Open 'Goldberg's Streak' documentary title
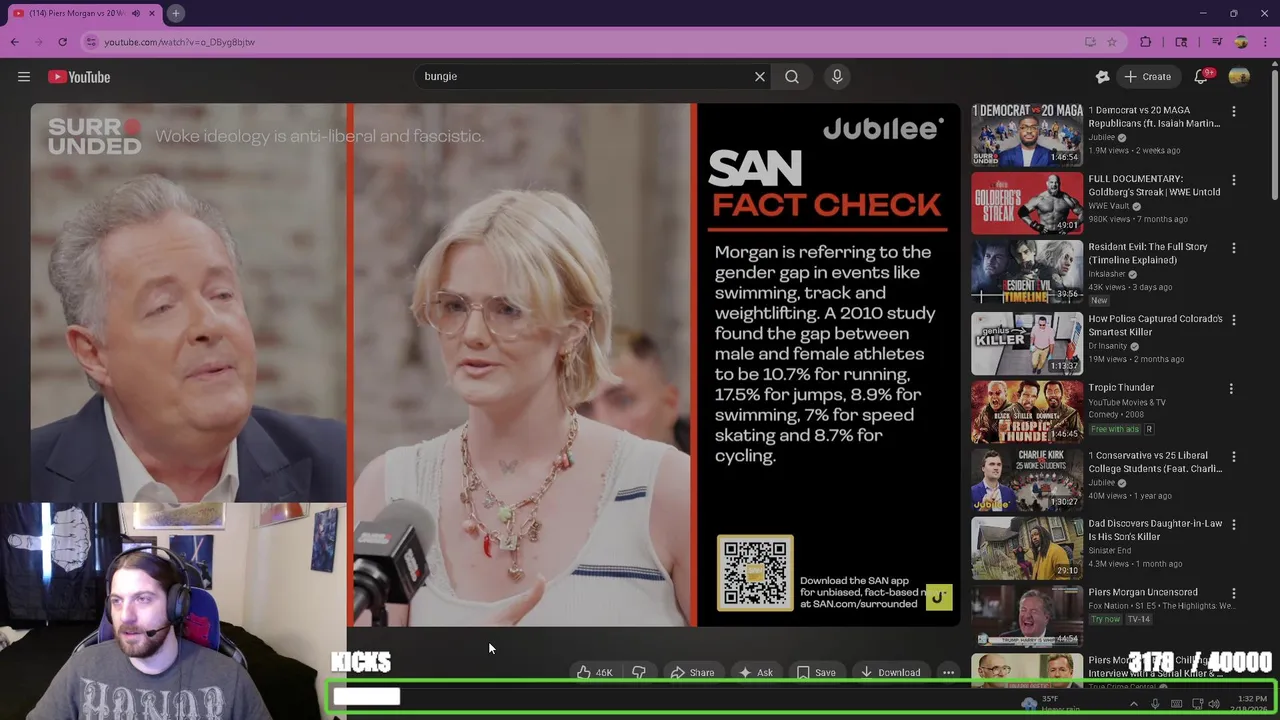This screenshot has height=720, width=1280. click(x=1154, y=185)
